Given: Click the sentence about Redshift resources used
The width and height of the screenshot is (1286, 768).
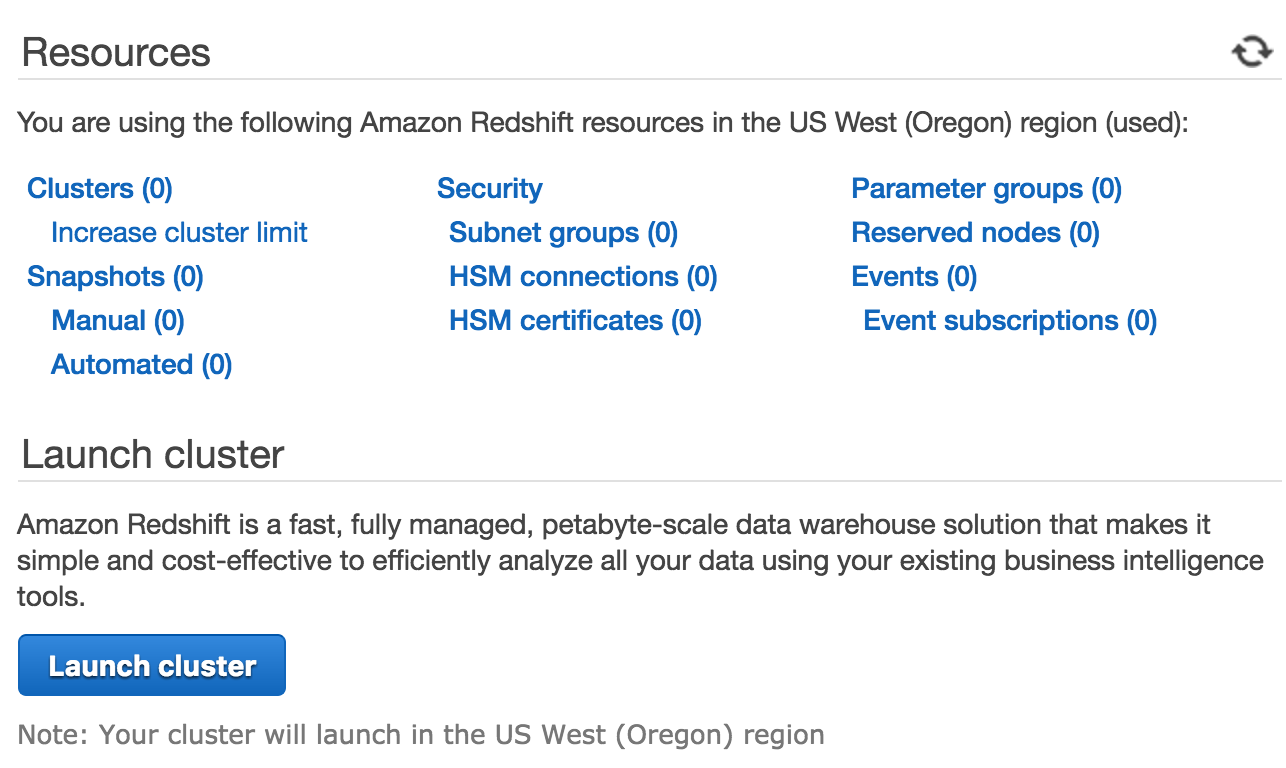Looking at the screenshot, I should 603,124.
